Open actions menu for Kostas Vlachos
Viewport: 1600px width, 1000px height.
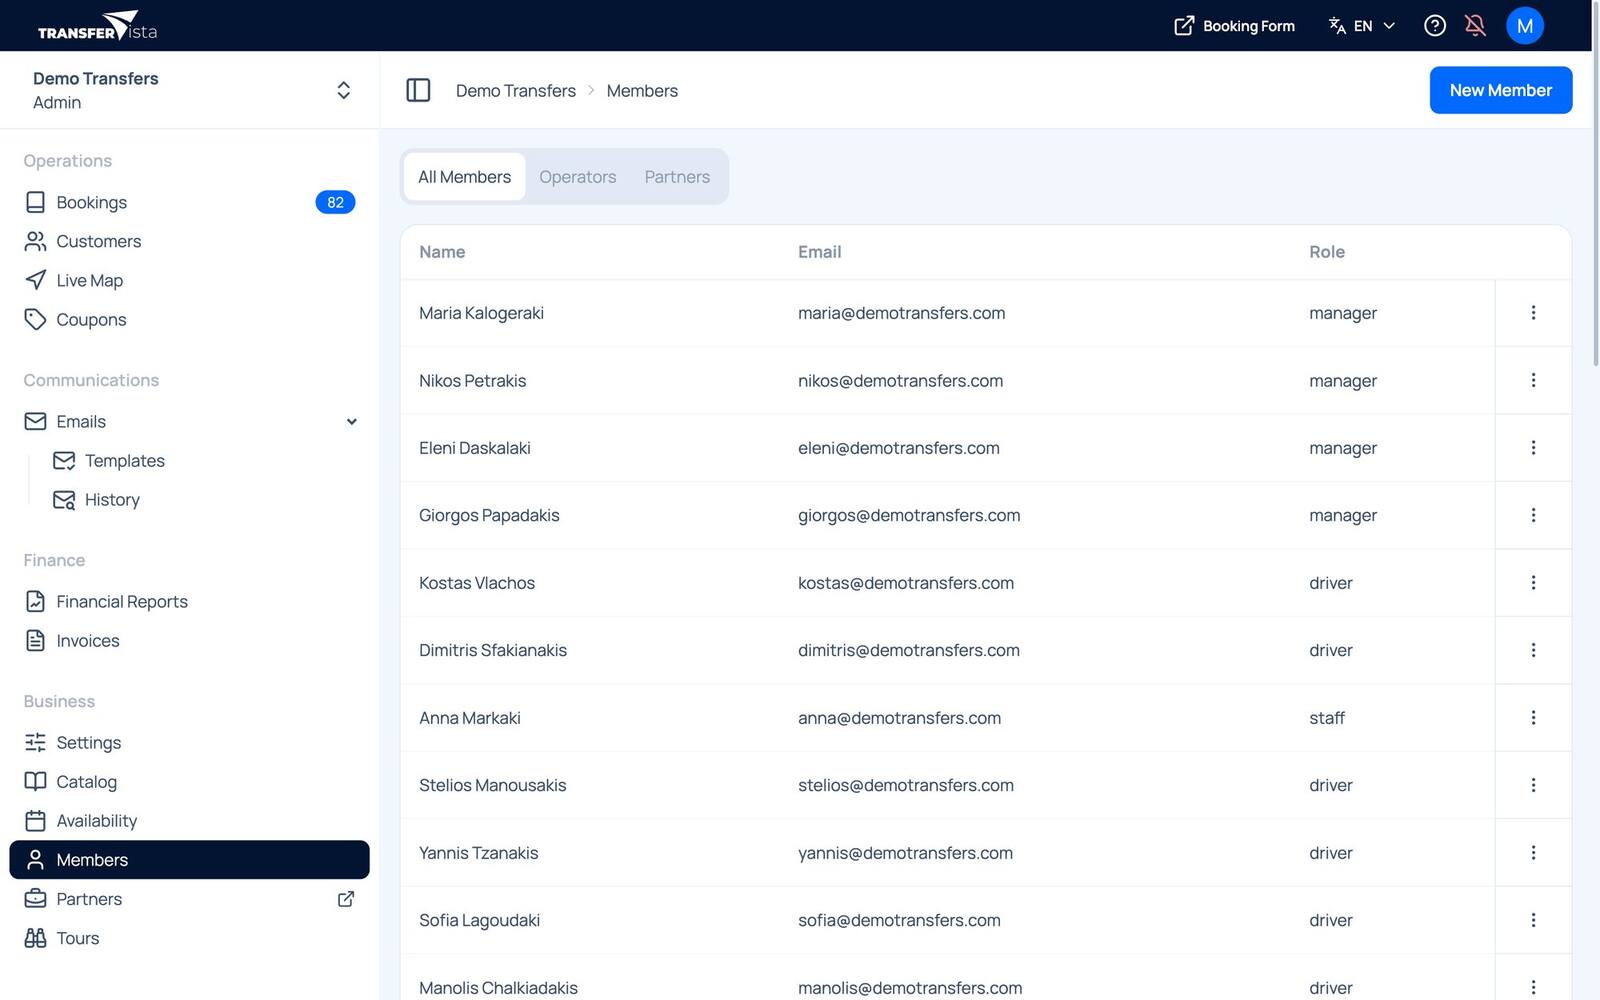pos(1533,583)
